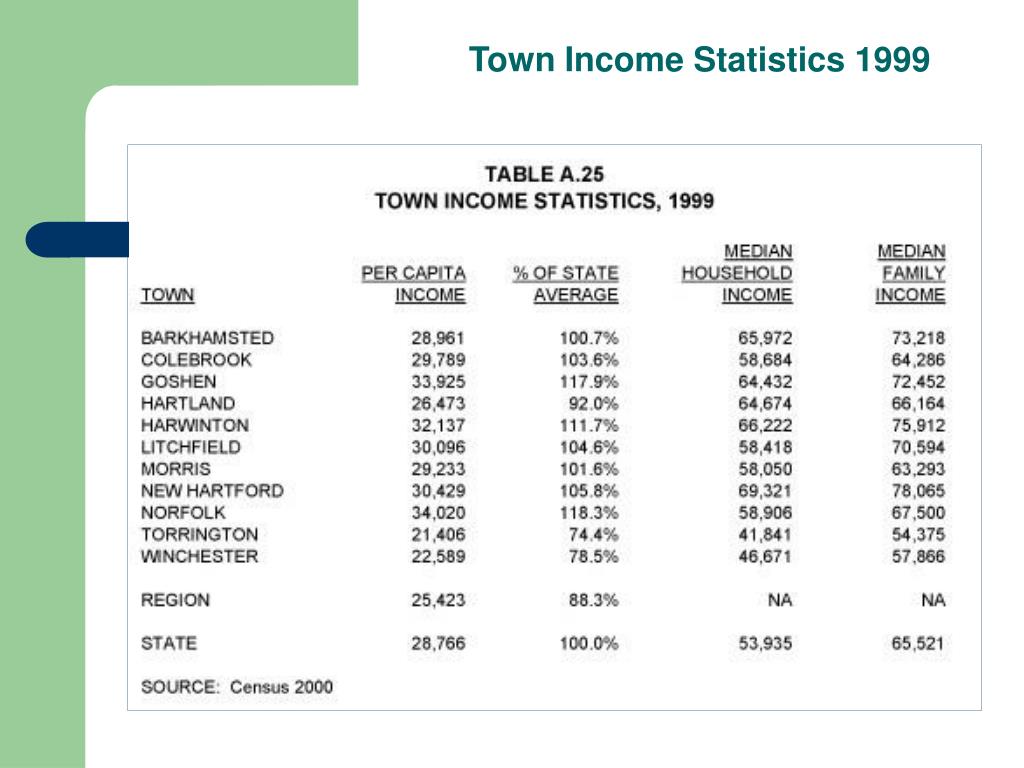This screenshot has width=1024, height=768.
Task: Click Barkhamsted per capita value 28,961
Action: [438, 338]
